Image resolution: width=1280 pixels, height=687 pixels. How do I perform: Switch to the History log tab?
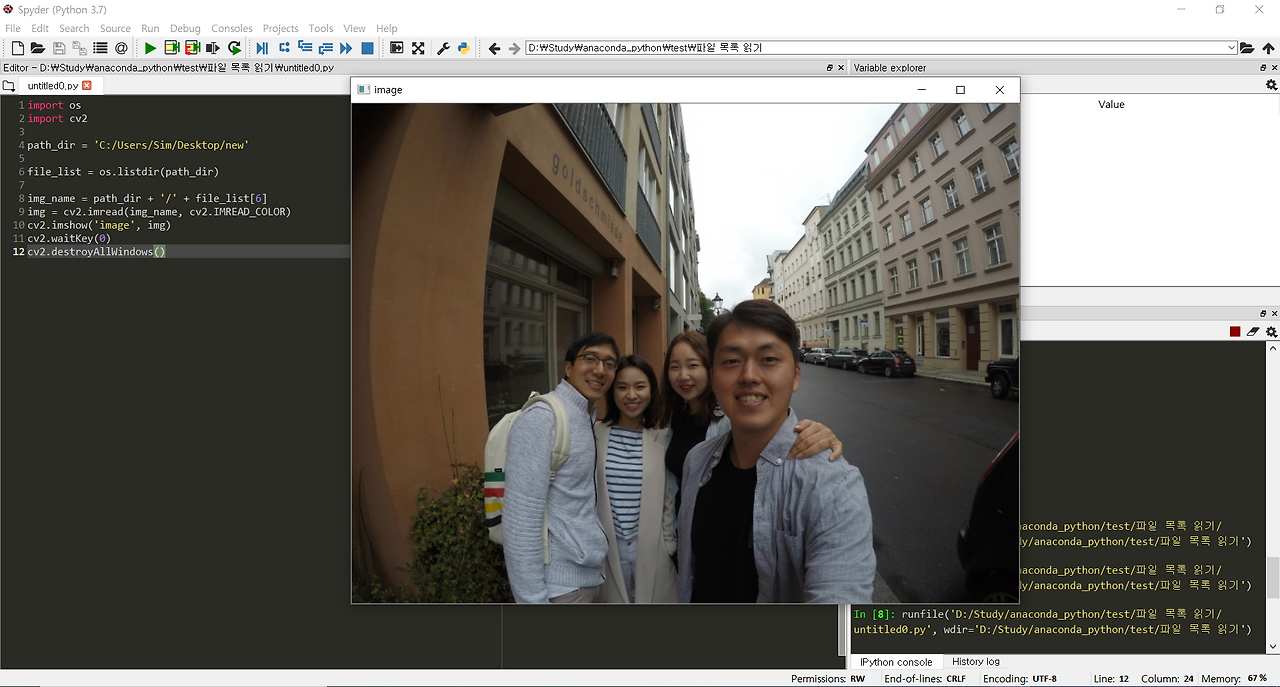click(975, 661)
